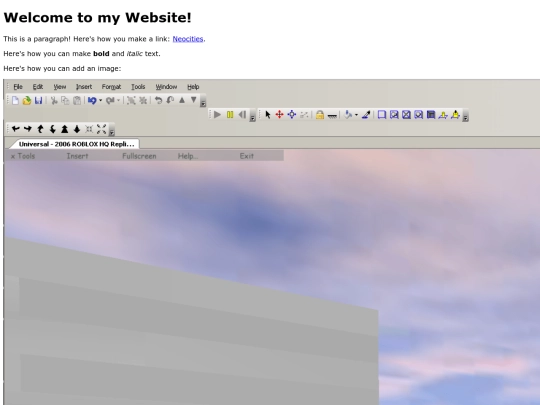This screenshot has height=405, width=540.
Task: Click the blue Undo arrow icon
Action: coord(92,100)
